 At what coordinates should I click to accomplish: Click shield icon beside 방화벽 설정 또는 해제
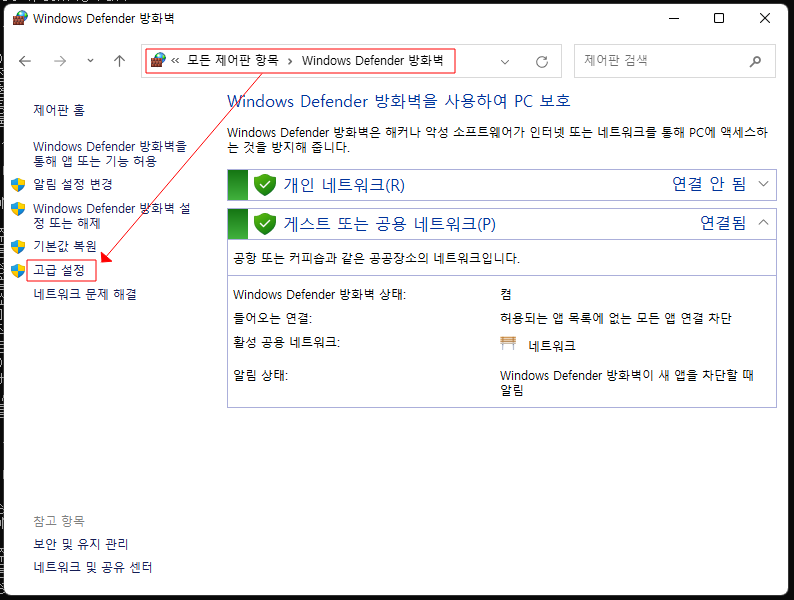point(18,209)
